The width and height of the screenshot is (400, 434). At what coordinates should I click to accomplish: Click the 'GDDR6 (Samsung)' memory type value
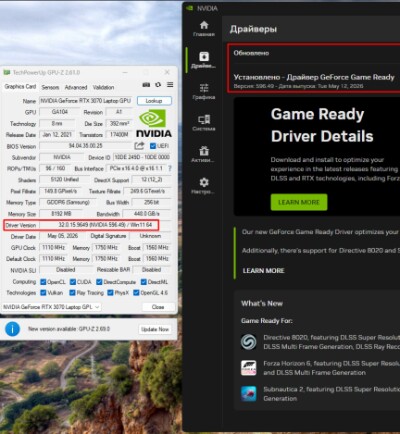tap(68, 202)
